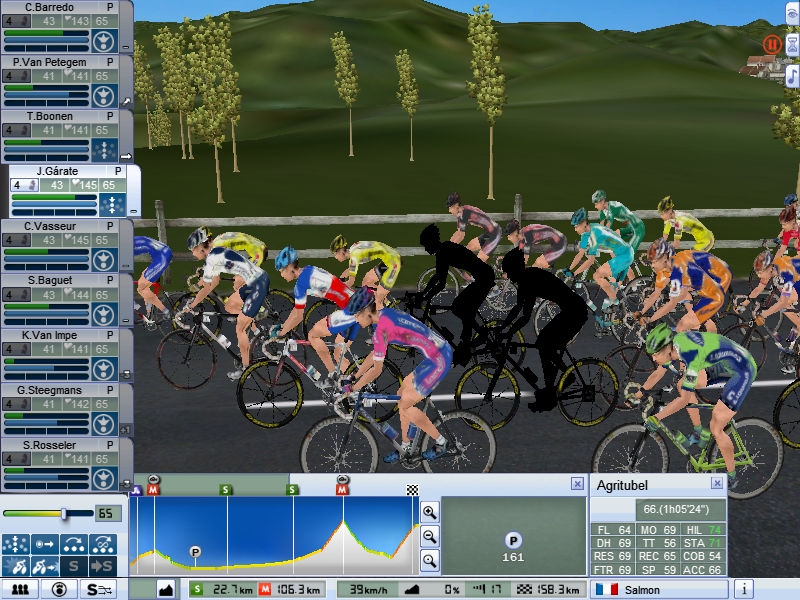800x600 pixels.
Task: Close the Agritubel rider stats panel
Action: pos(717,483)
